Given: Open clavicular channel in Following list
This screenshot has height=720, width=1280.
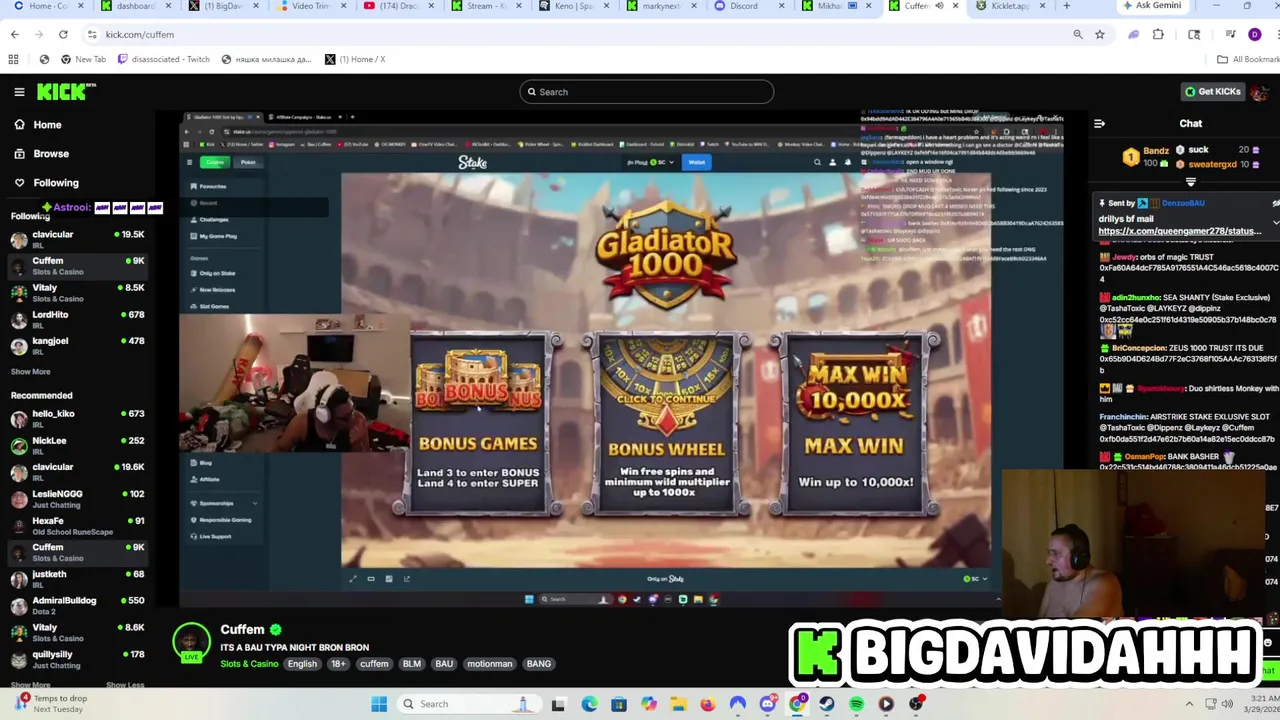Looking at the screenshot, I should point(78,239).
